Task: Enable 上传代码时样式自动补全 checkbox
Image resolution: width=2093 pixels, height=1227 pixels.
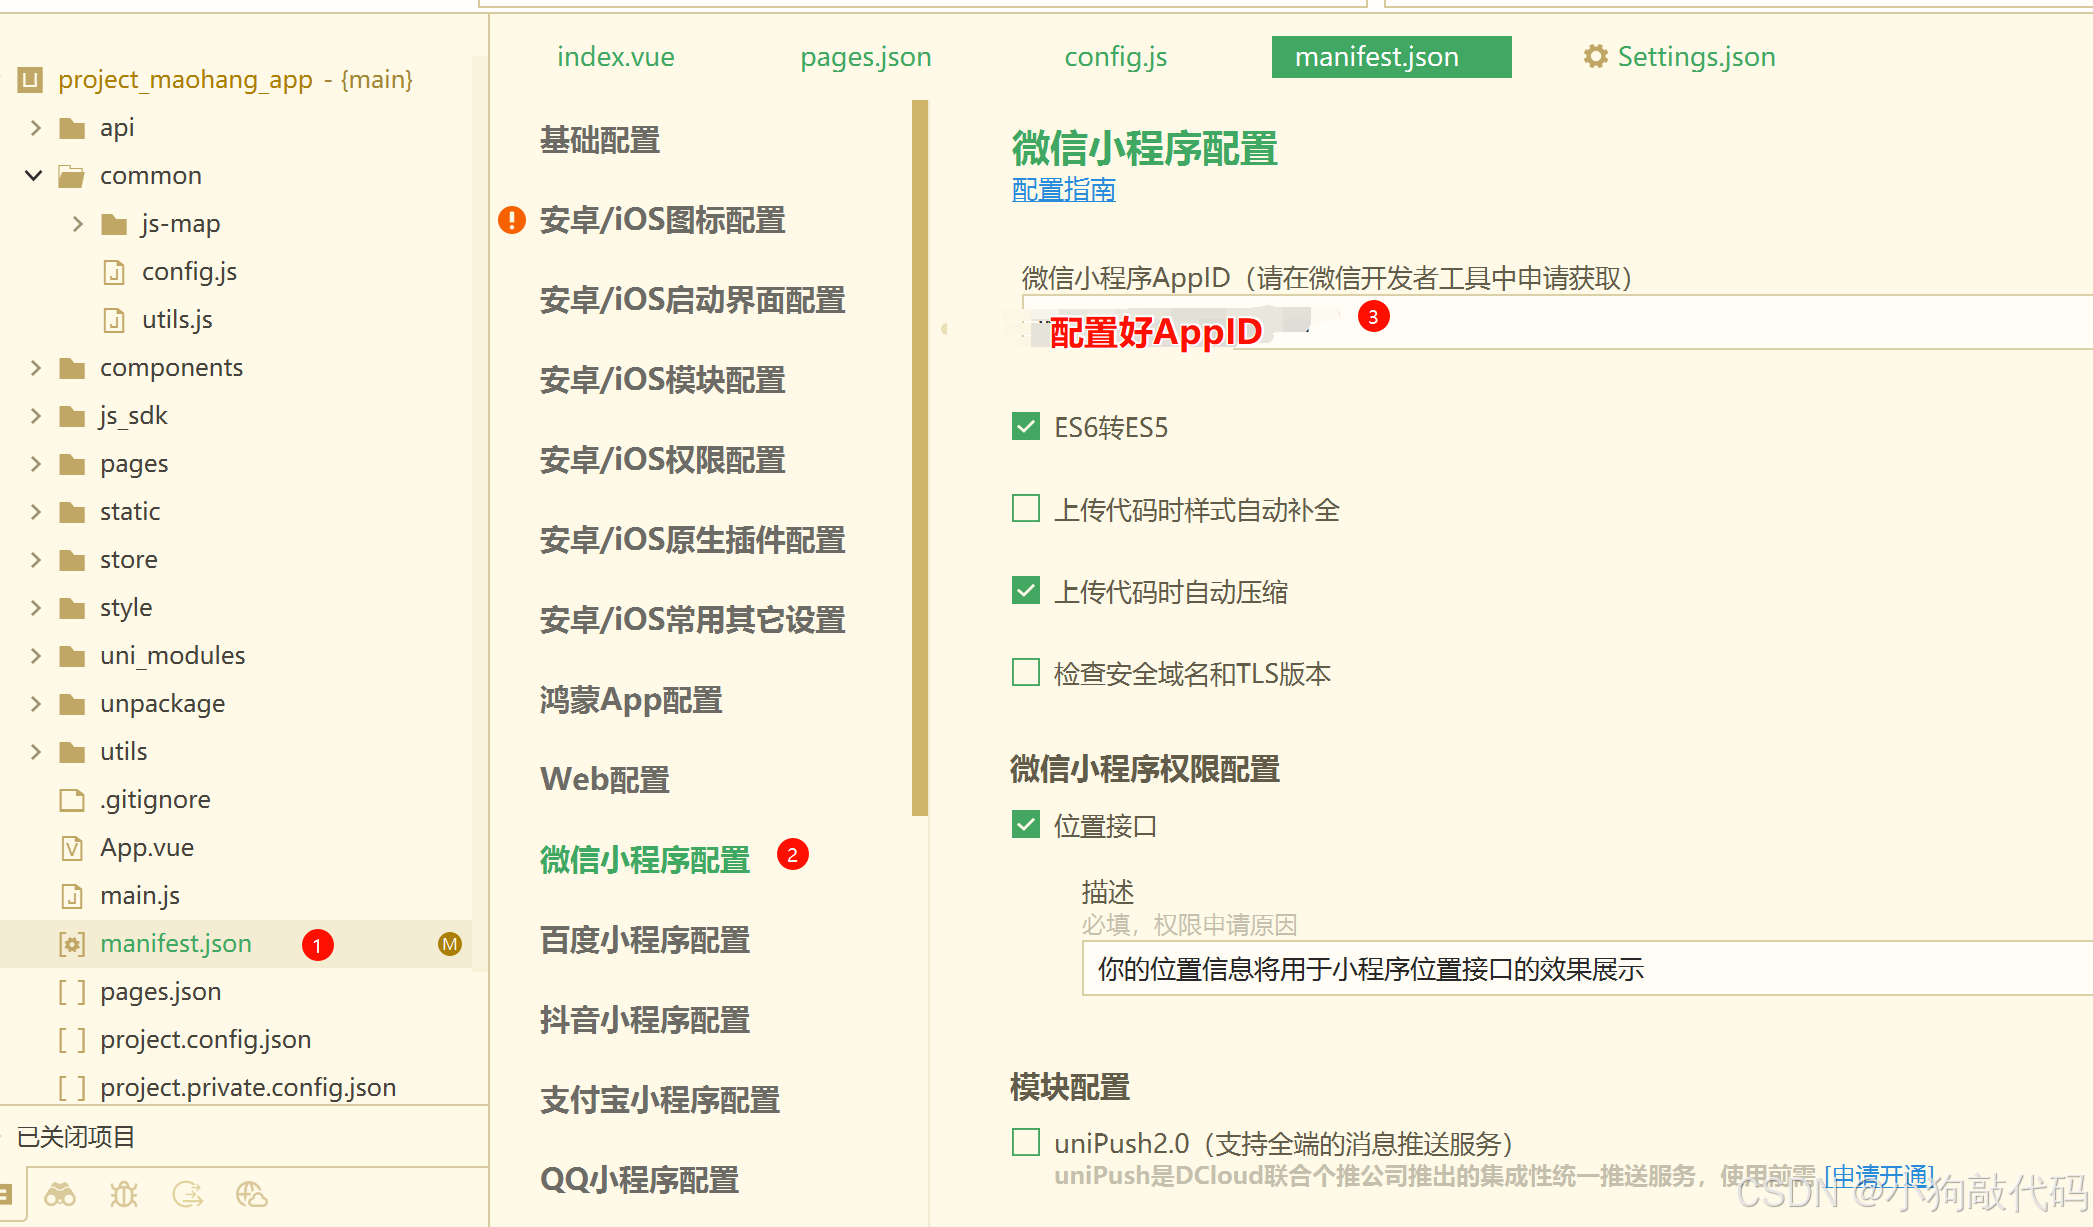Action: point(1026,509)
